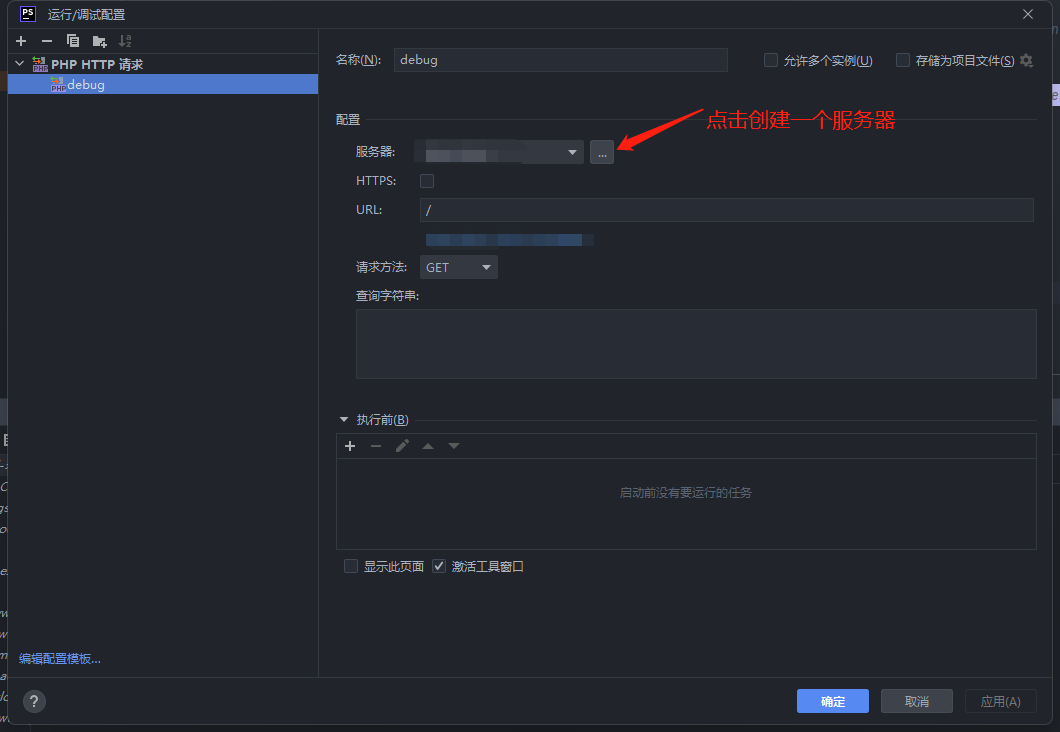The width and height of the screenshot is (1060, 732).
Task: Uncheck the 激活工具窗口 checkbox
Action: tap(439, 566)
